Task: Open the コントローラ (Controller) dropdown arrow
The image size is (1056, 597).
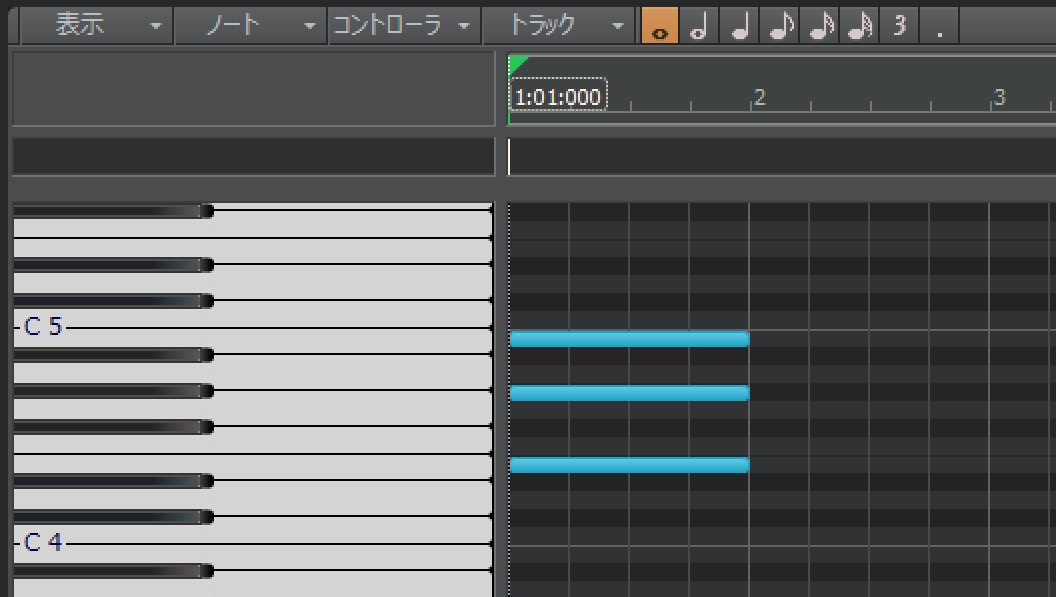Action: click(462, 26)
